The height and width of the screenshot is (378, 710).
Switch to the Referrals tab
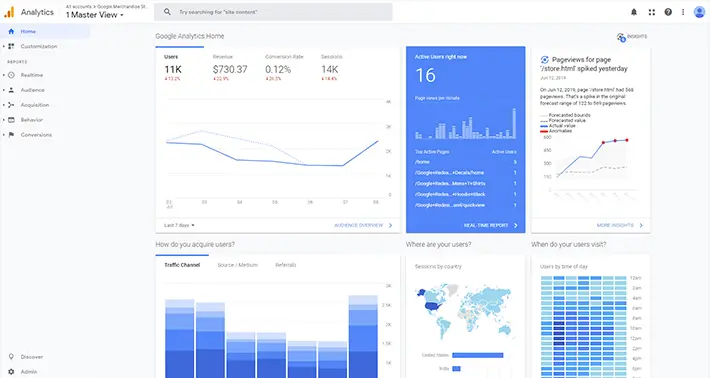[x=286, y=265]
